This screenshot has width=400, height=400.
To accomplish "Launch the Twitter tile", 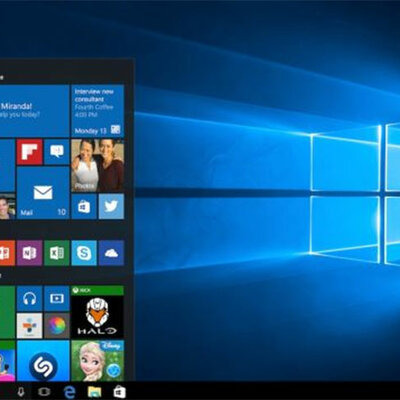I will 111,207.
